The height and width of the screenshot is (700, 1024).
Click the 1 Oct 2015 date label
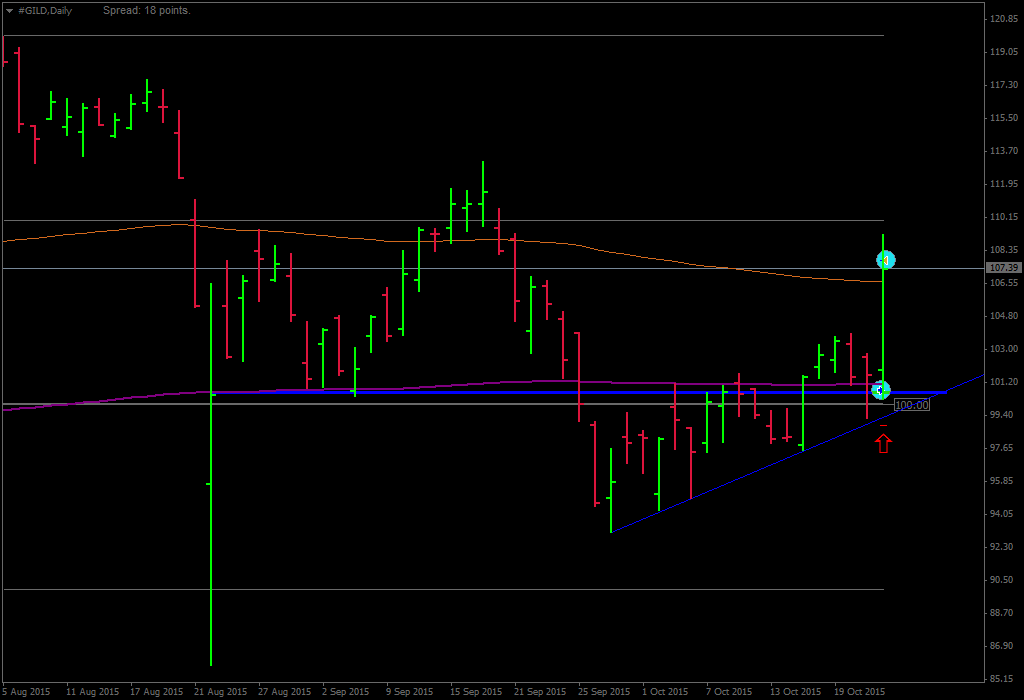pos(665,692)
